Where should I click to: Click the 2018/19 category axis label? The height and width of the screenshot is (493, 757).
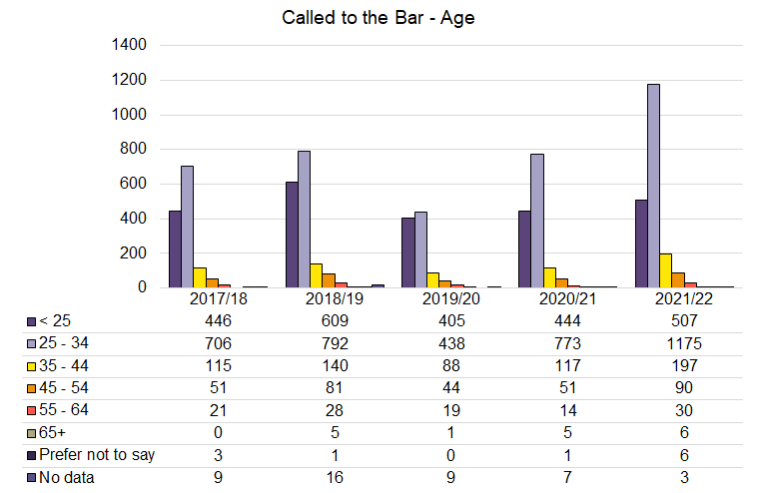(x=335, y=299)
